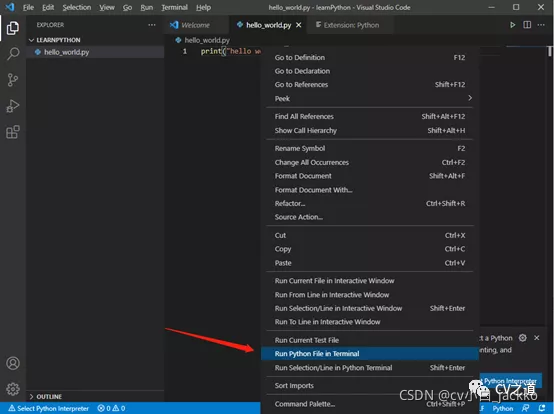Image resolution: width=554 pixels, height=414 pixels.
Task: Select hello_world.py in the Explorer tree
Action: 95,52
